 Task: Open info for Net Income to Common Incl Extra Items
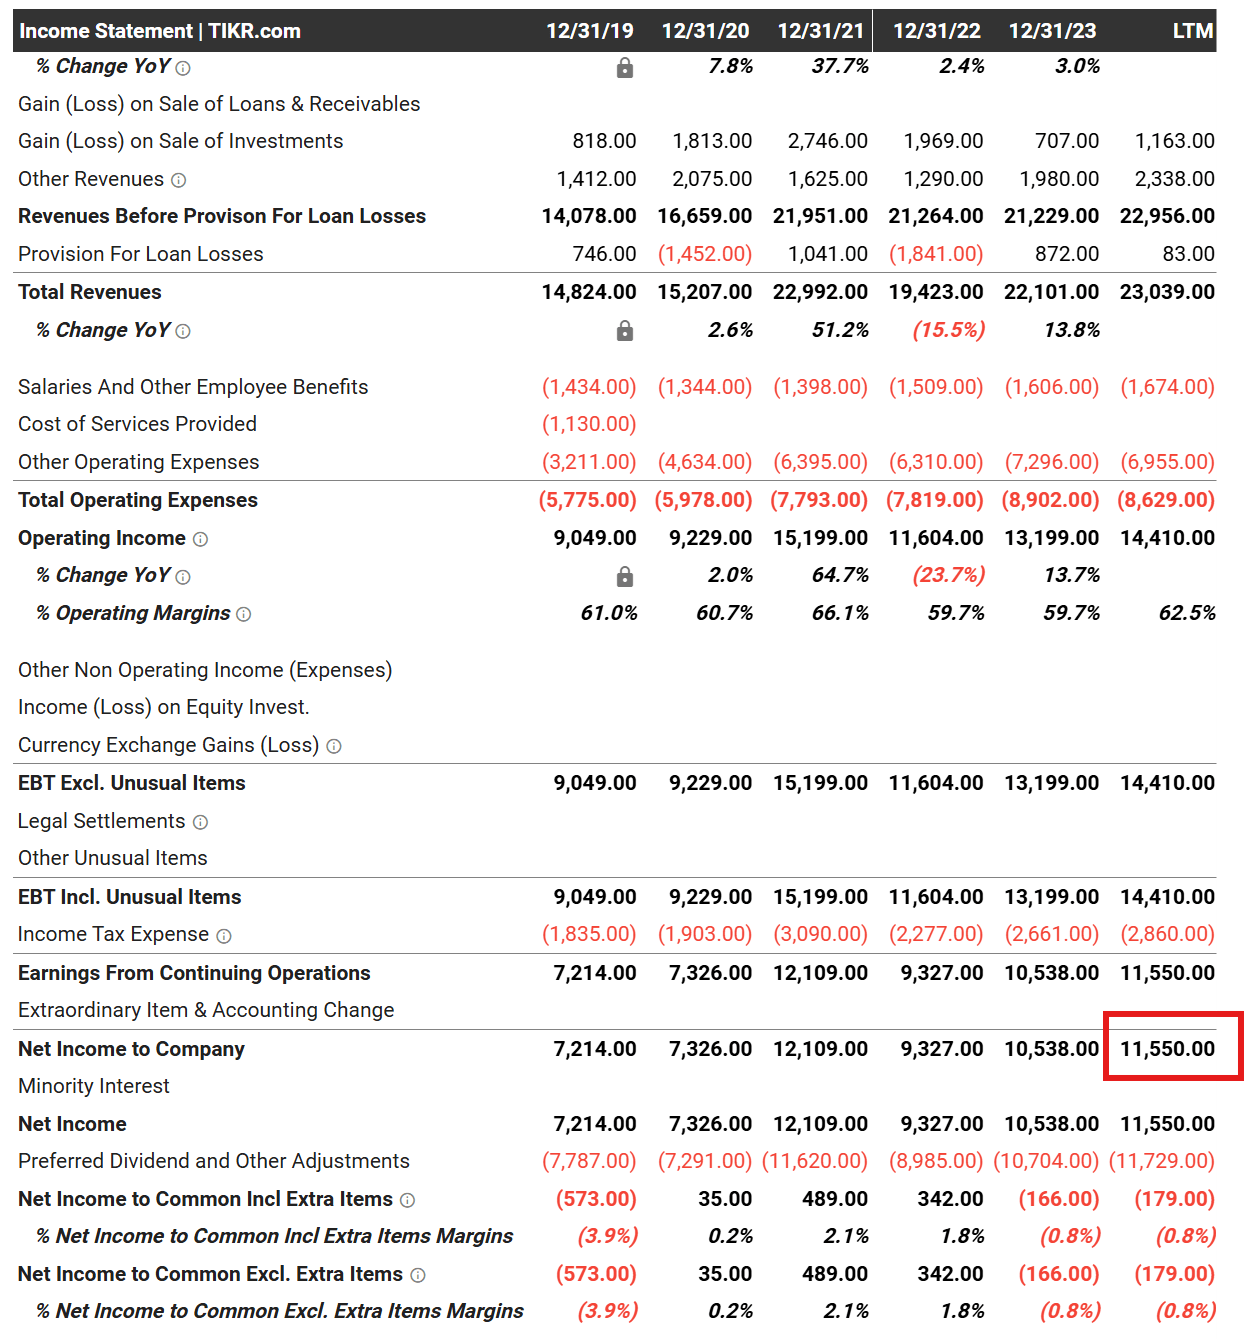[x=407, y=1199]
